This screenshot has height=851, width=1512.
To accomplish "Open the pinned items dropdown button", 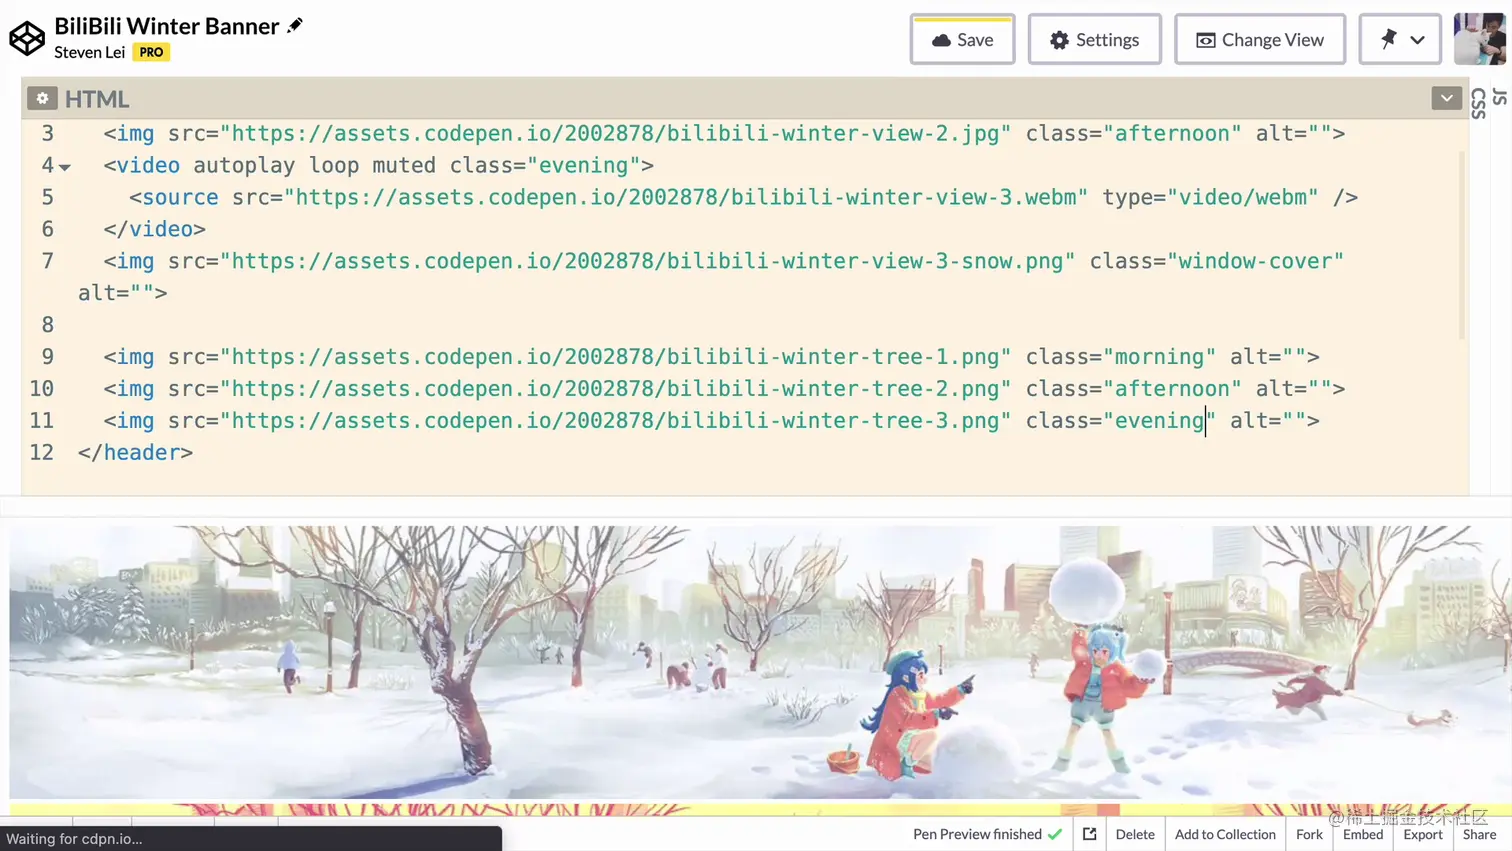I will pos(1400,40).
